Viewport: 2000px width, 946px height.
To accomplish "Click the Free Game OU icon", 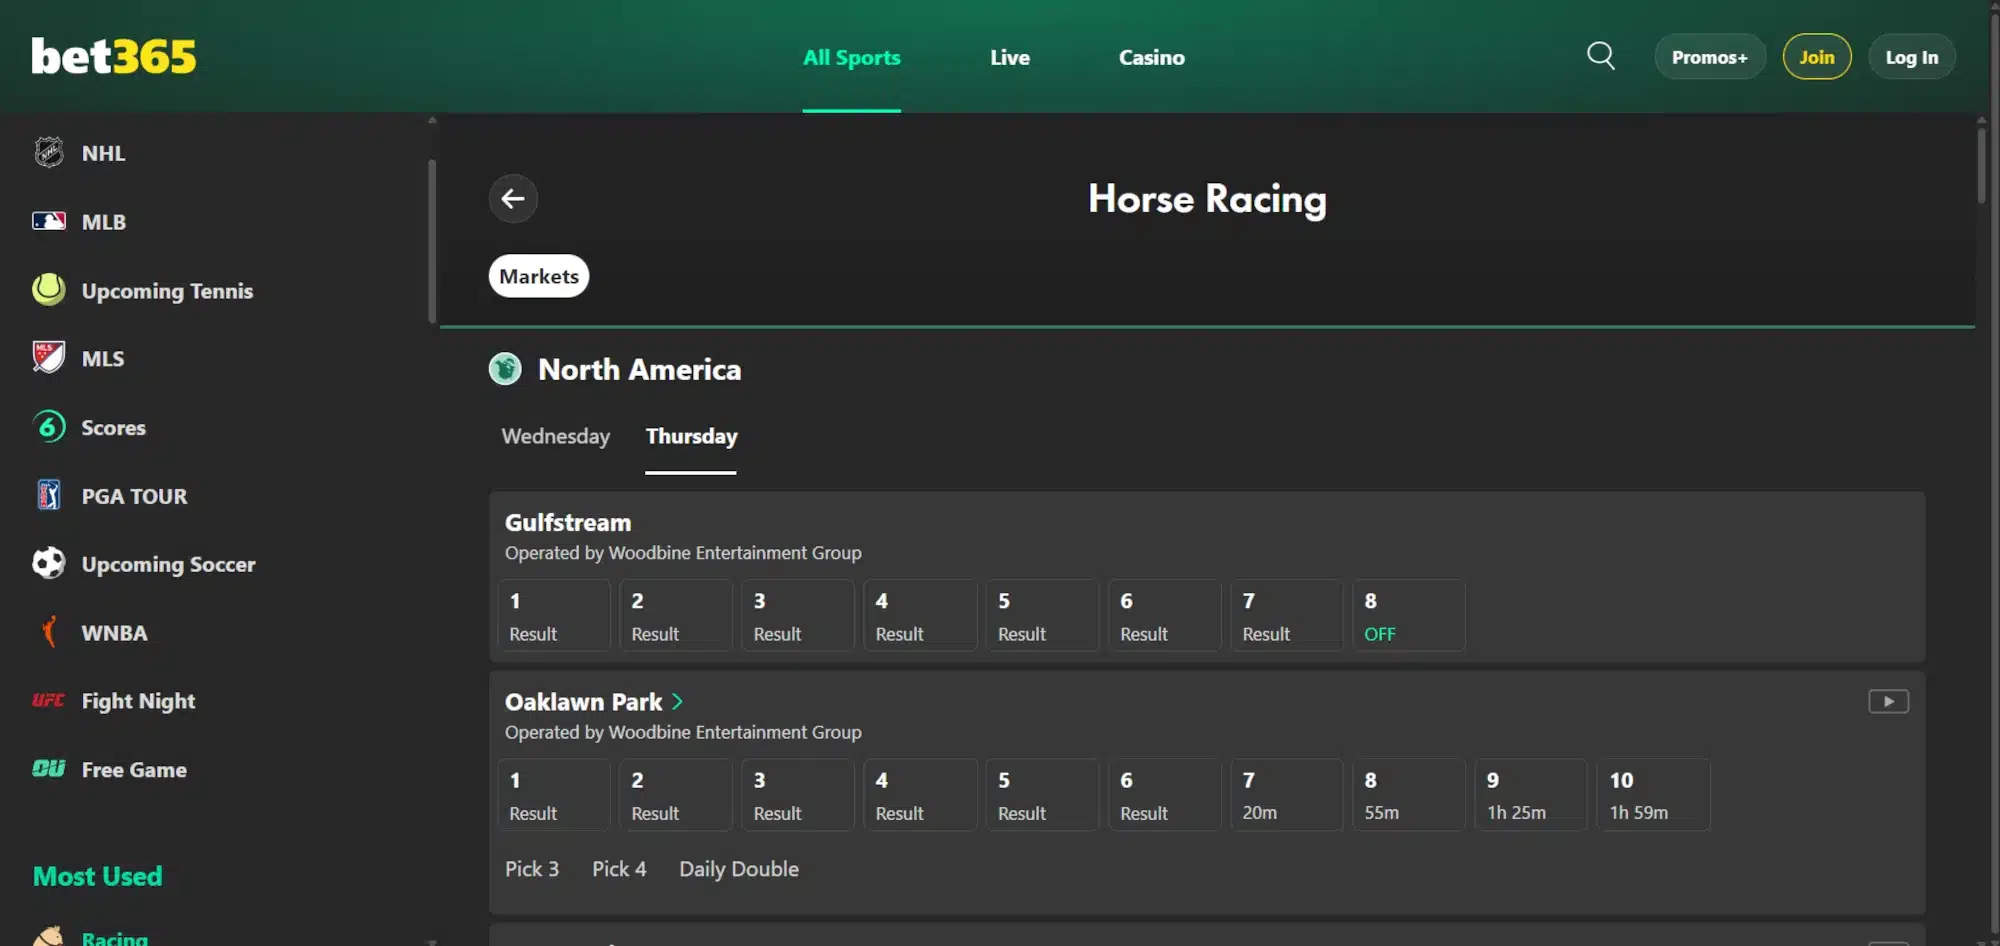I will (48, 769).
